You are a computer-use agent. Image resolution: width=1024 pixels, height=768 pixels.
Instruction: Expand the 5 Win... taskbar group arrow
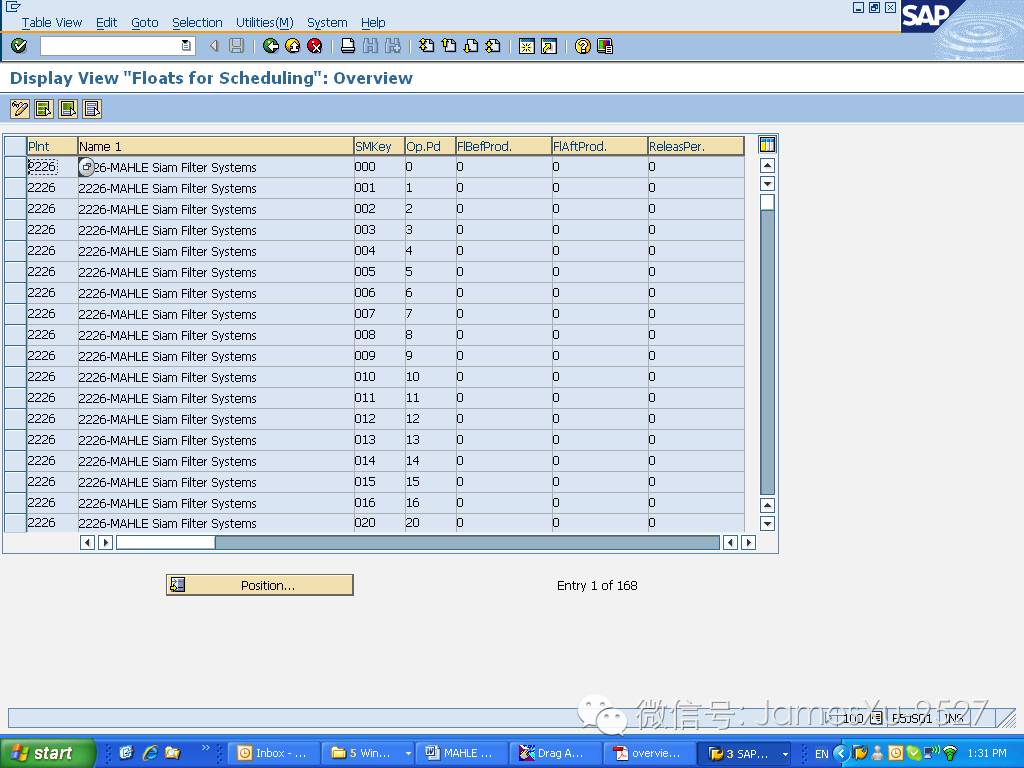[408, 754]
